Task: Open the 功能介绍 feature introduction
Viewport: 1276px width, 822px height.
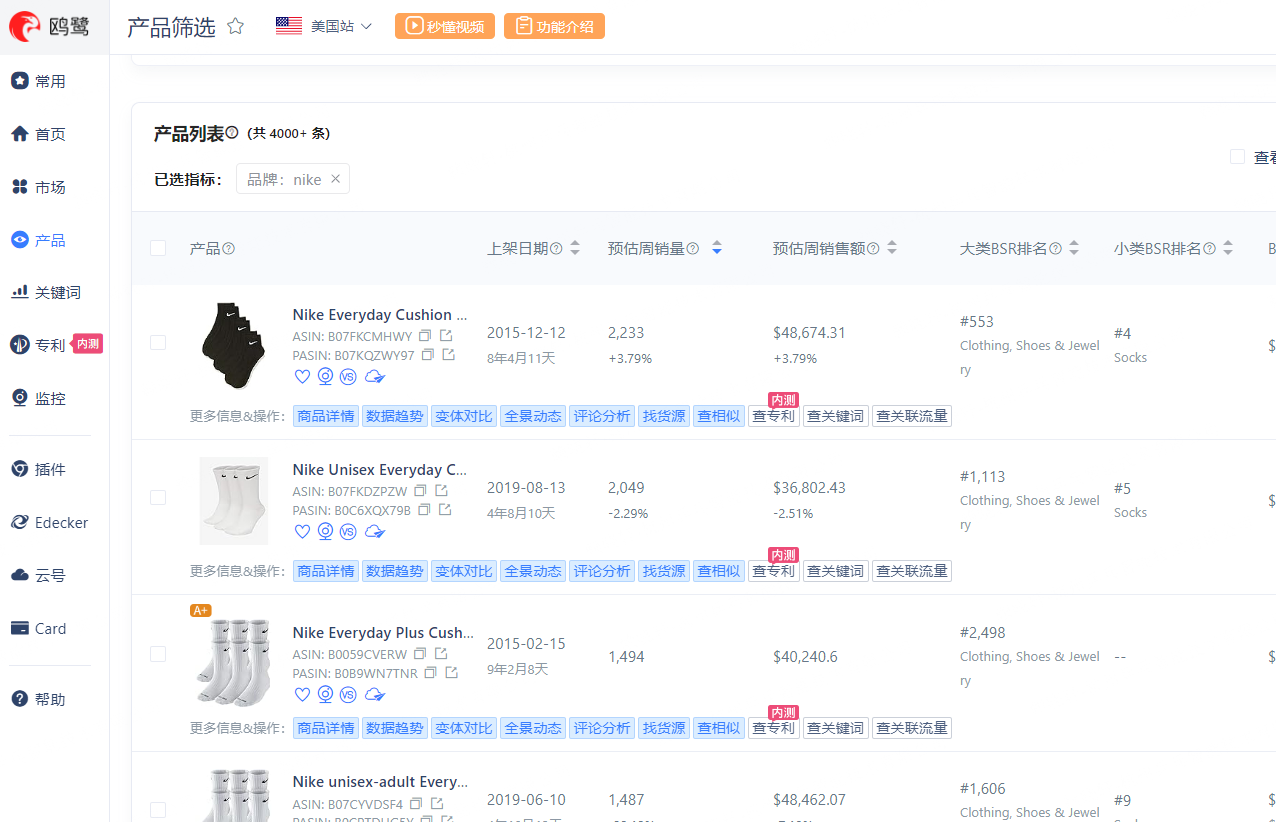Action: (x=554, y=26)
